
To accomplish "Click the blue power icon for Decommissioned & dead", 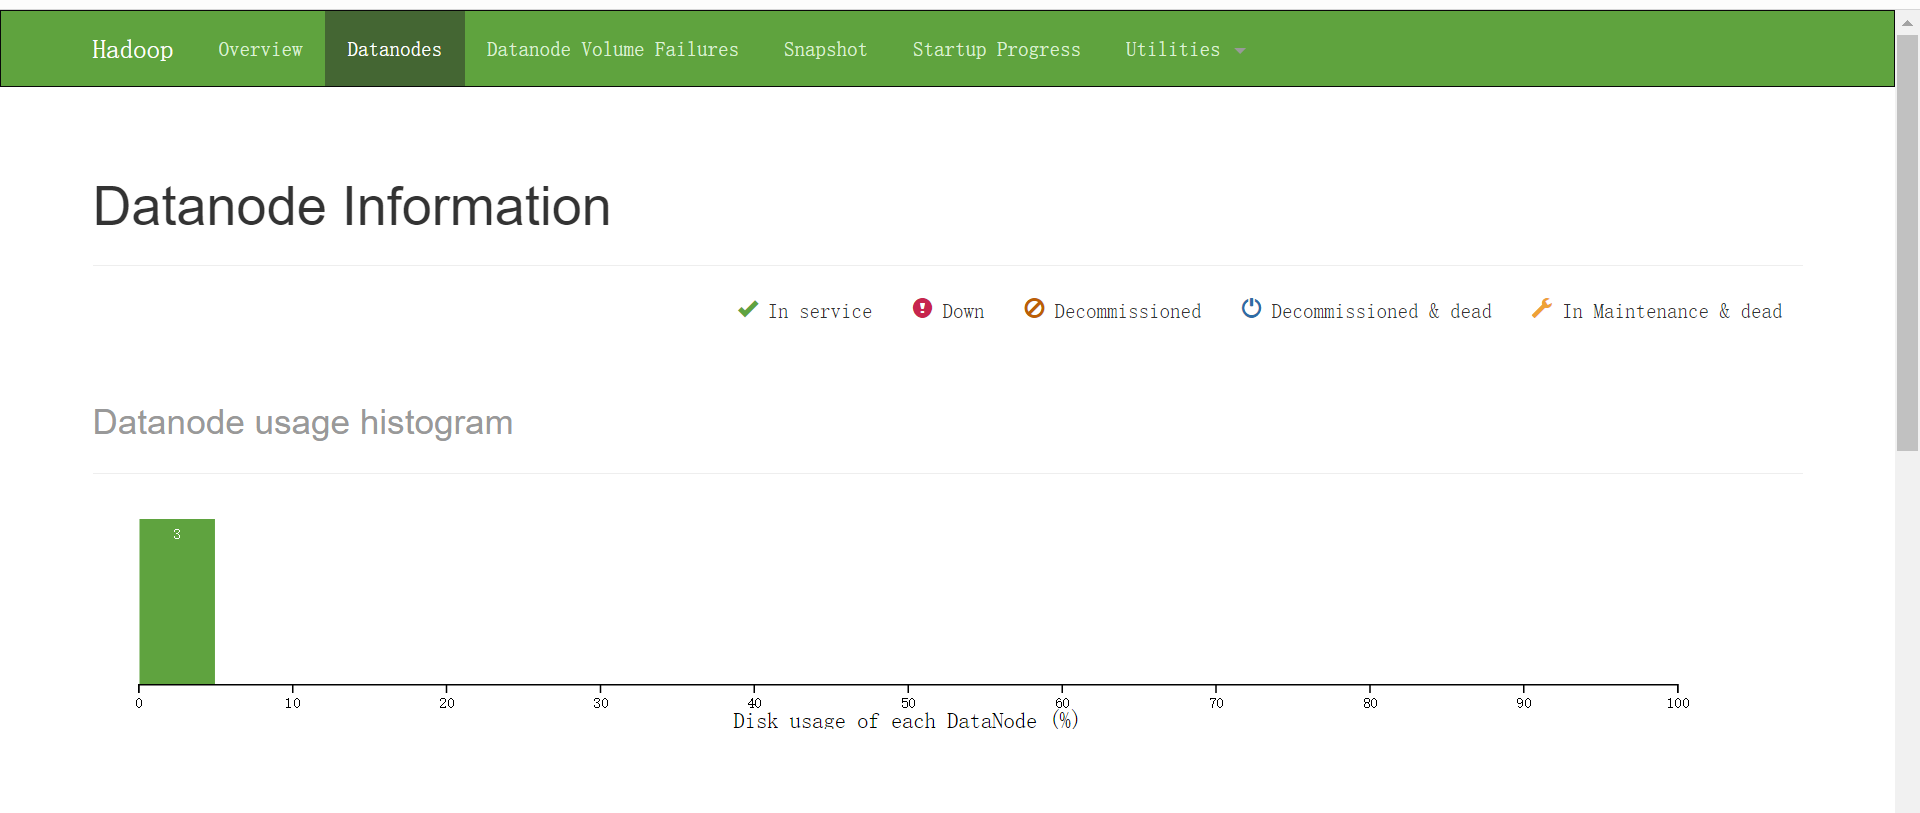I will click(x=1251, y=308).
